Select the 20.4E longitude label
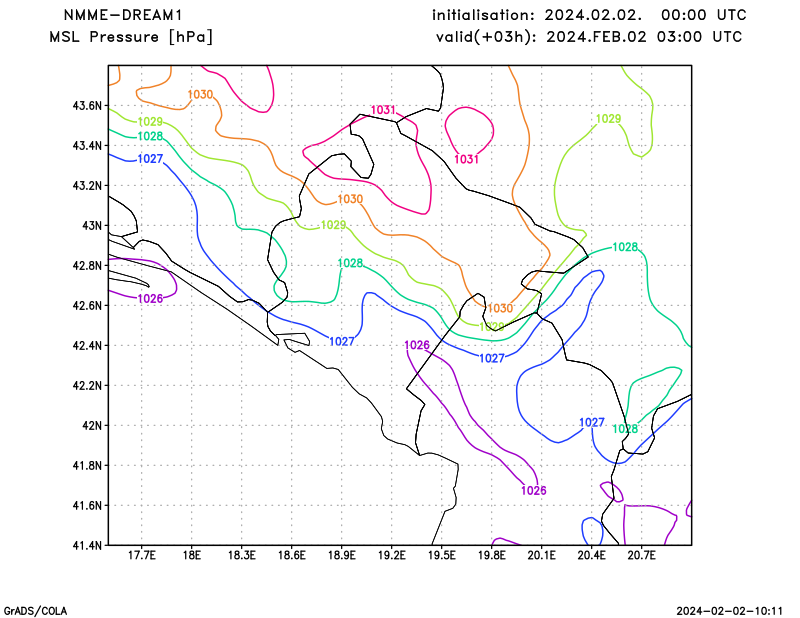Image resolution: width=800 pixels, height=618 pixels. click(592, 555)
